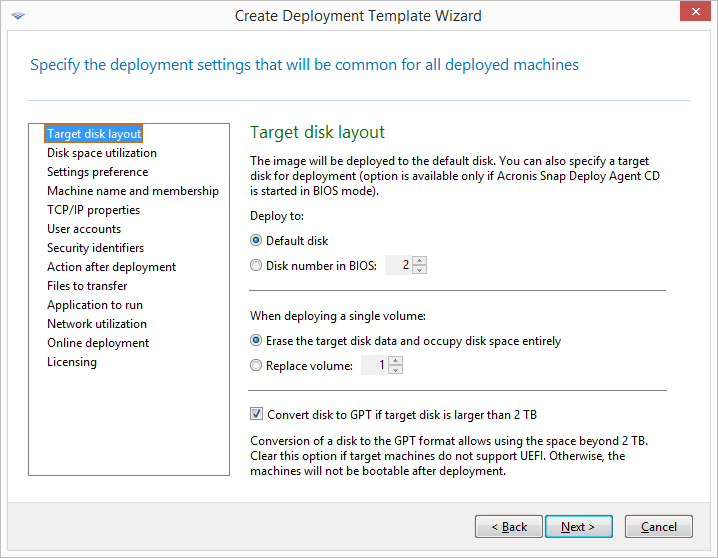Uncheck Convert disk to GPT checkbox
The height and width of the screenshot is (558, 718).
coord(257,414)
